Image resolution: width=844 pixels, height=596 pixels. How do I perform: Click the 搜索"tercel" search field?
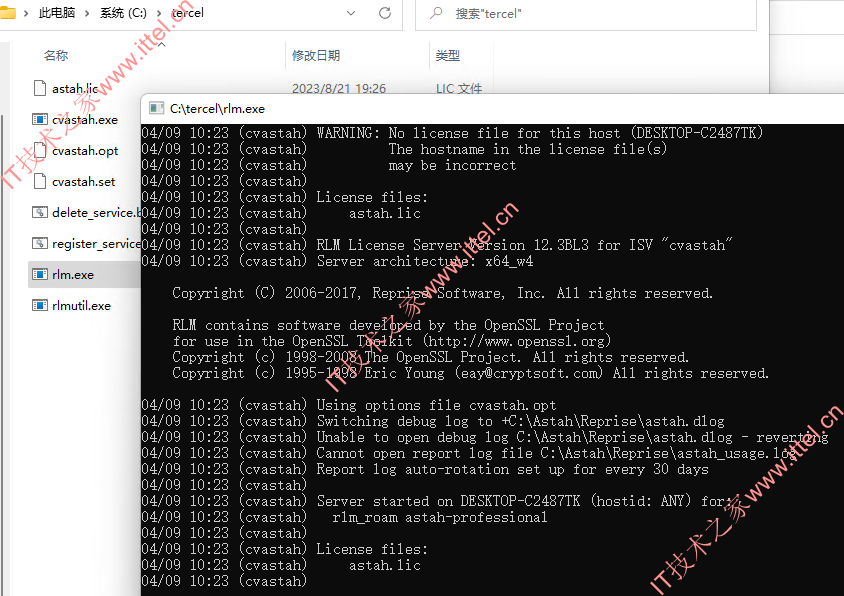(x=586, y=13)
